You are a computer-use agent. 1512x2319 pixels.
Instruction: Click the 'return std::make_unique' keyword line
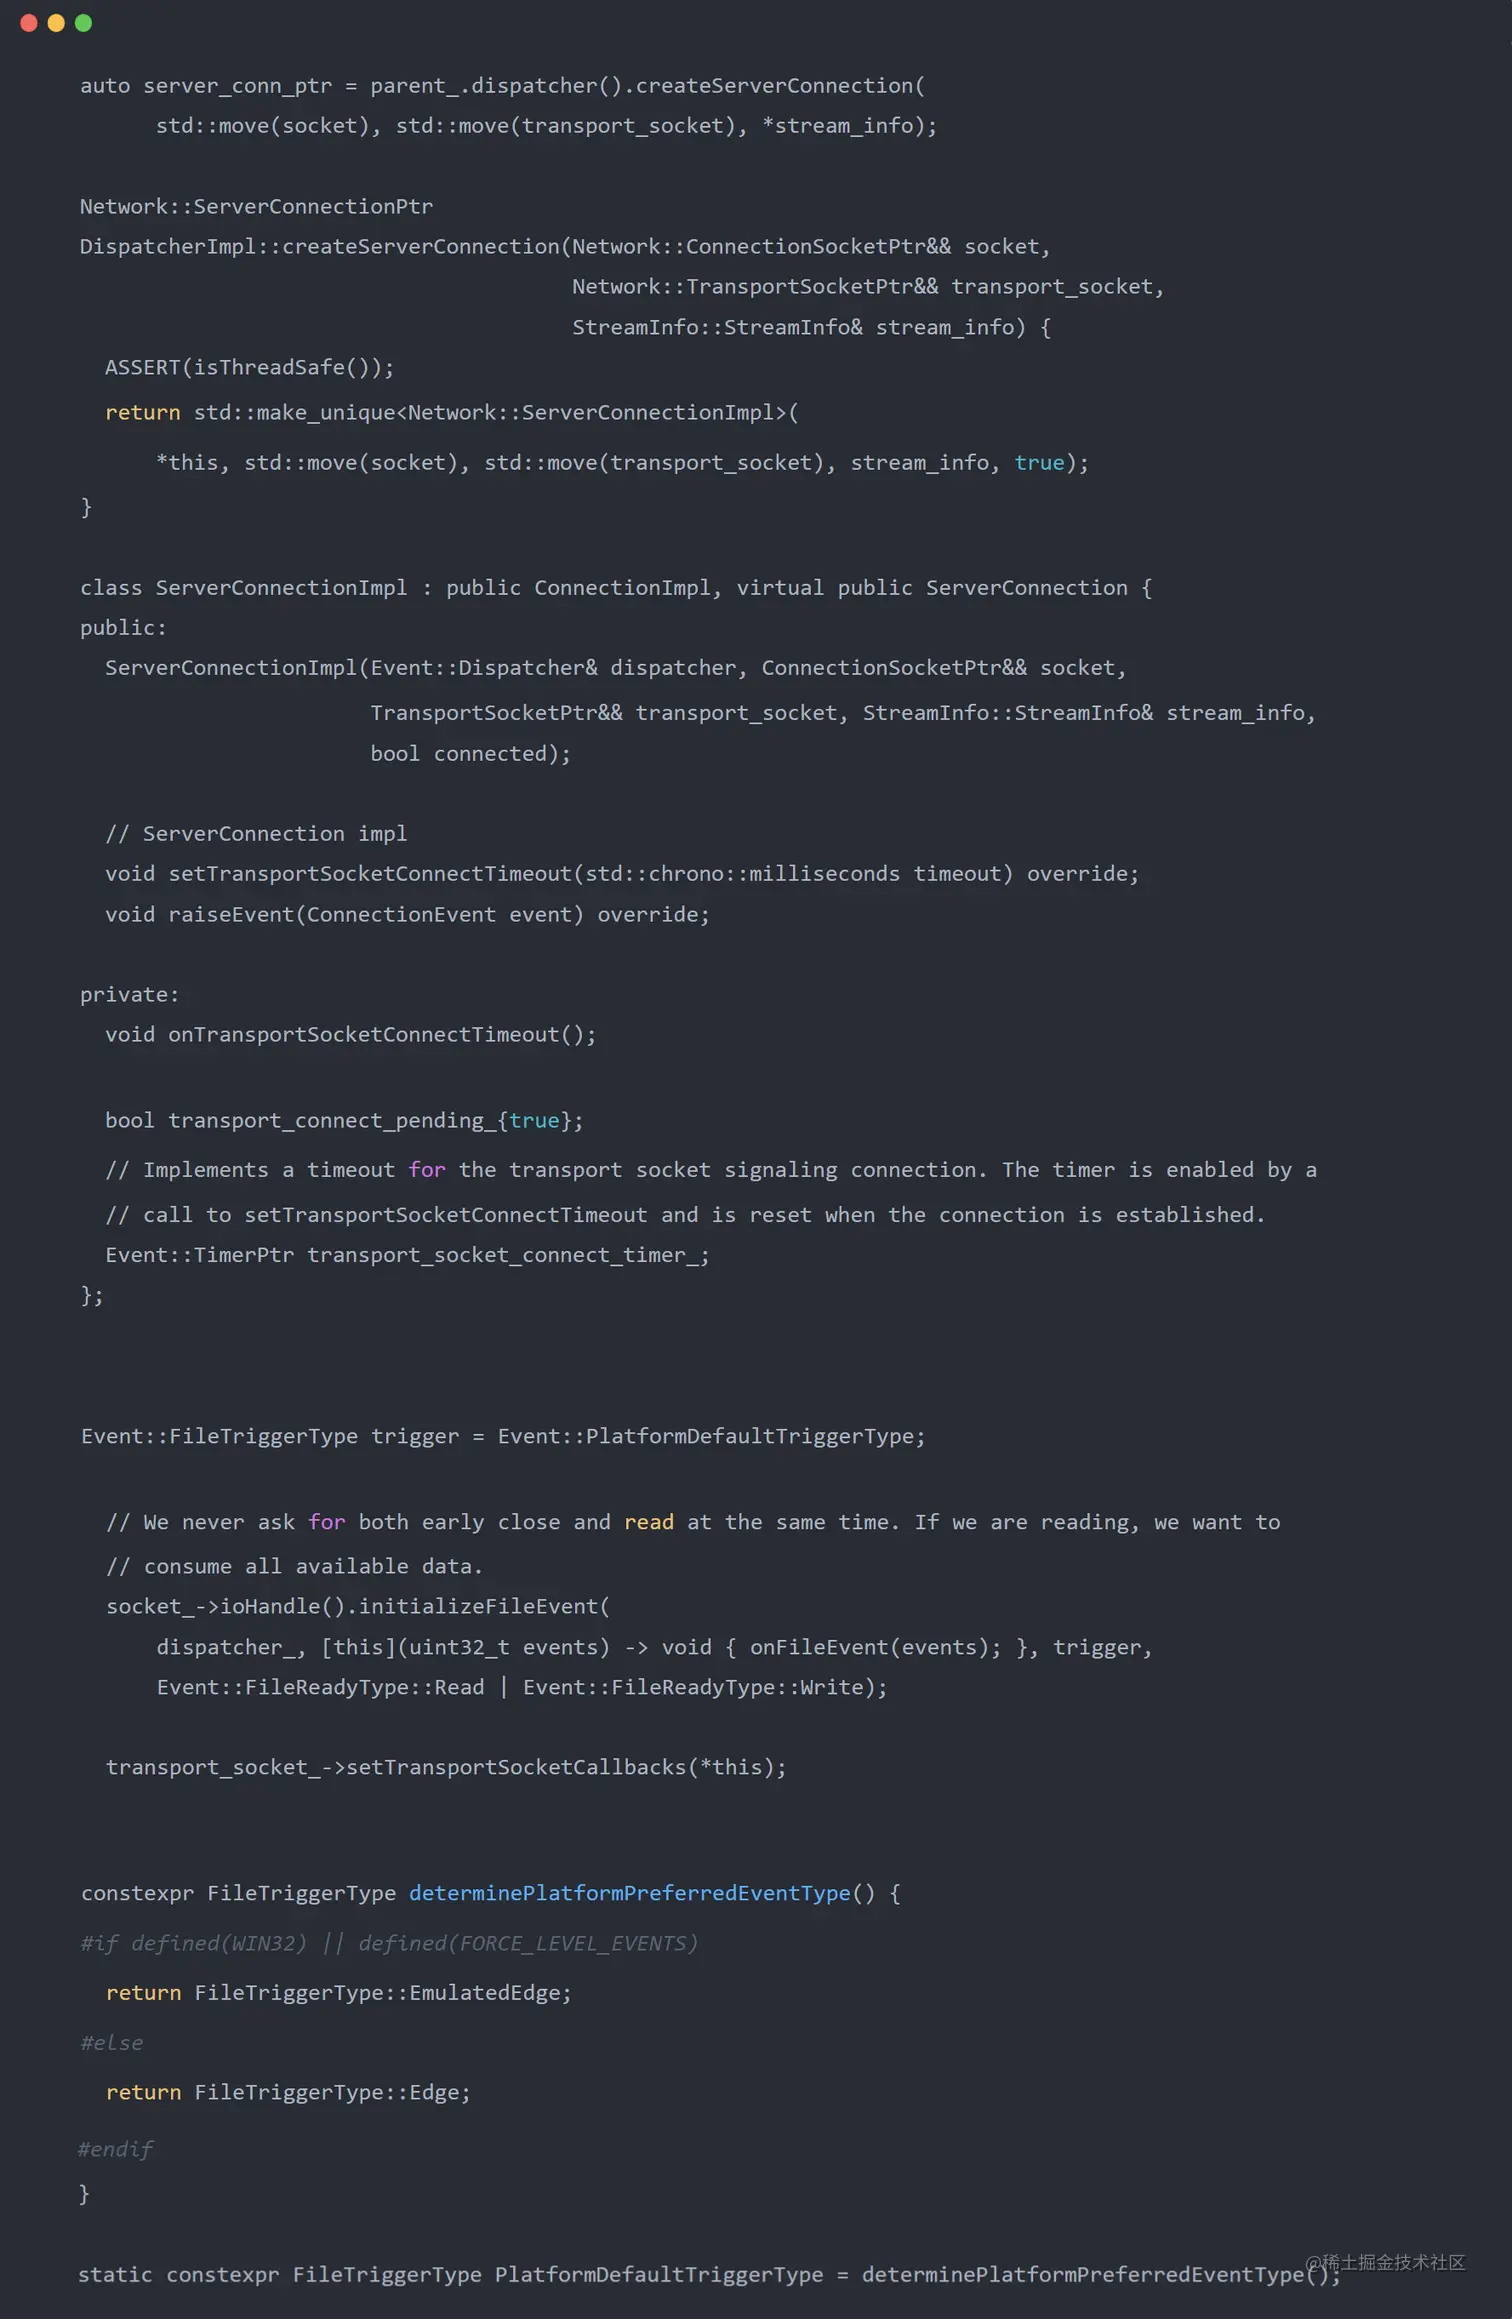pos(451,413)
